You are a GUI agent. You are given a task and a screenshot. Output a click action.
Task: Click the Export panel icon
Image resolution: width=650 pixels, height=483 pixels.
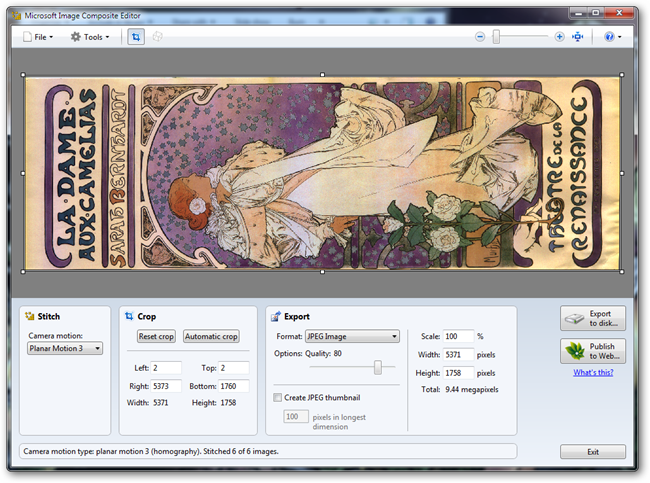tap(276, 317)
